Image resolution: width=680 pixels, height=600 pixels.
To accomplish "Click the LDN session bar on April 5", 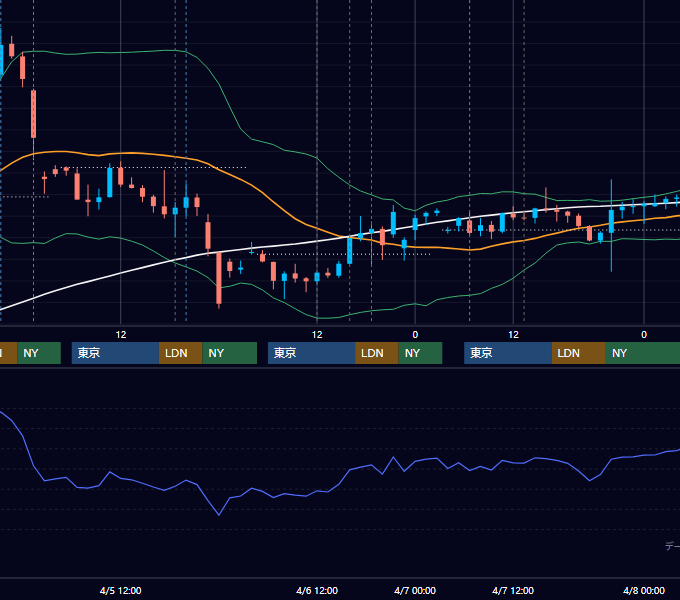I will coord(180,353).
